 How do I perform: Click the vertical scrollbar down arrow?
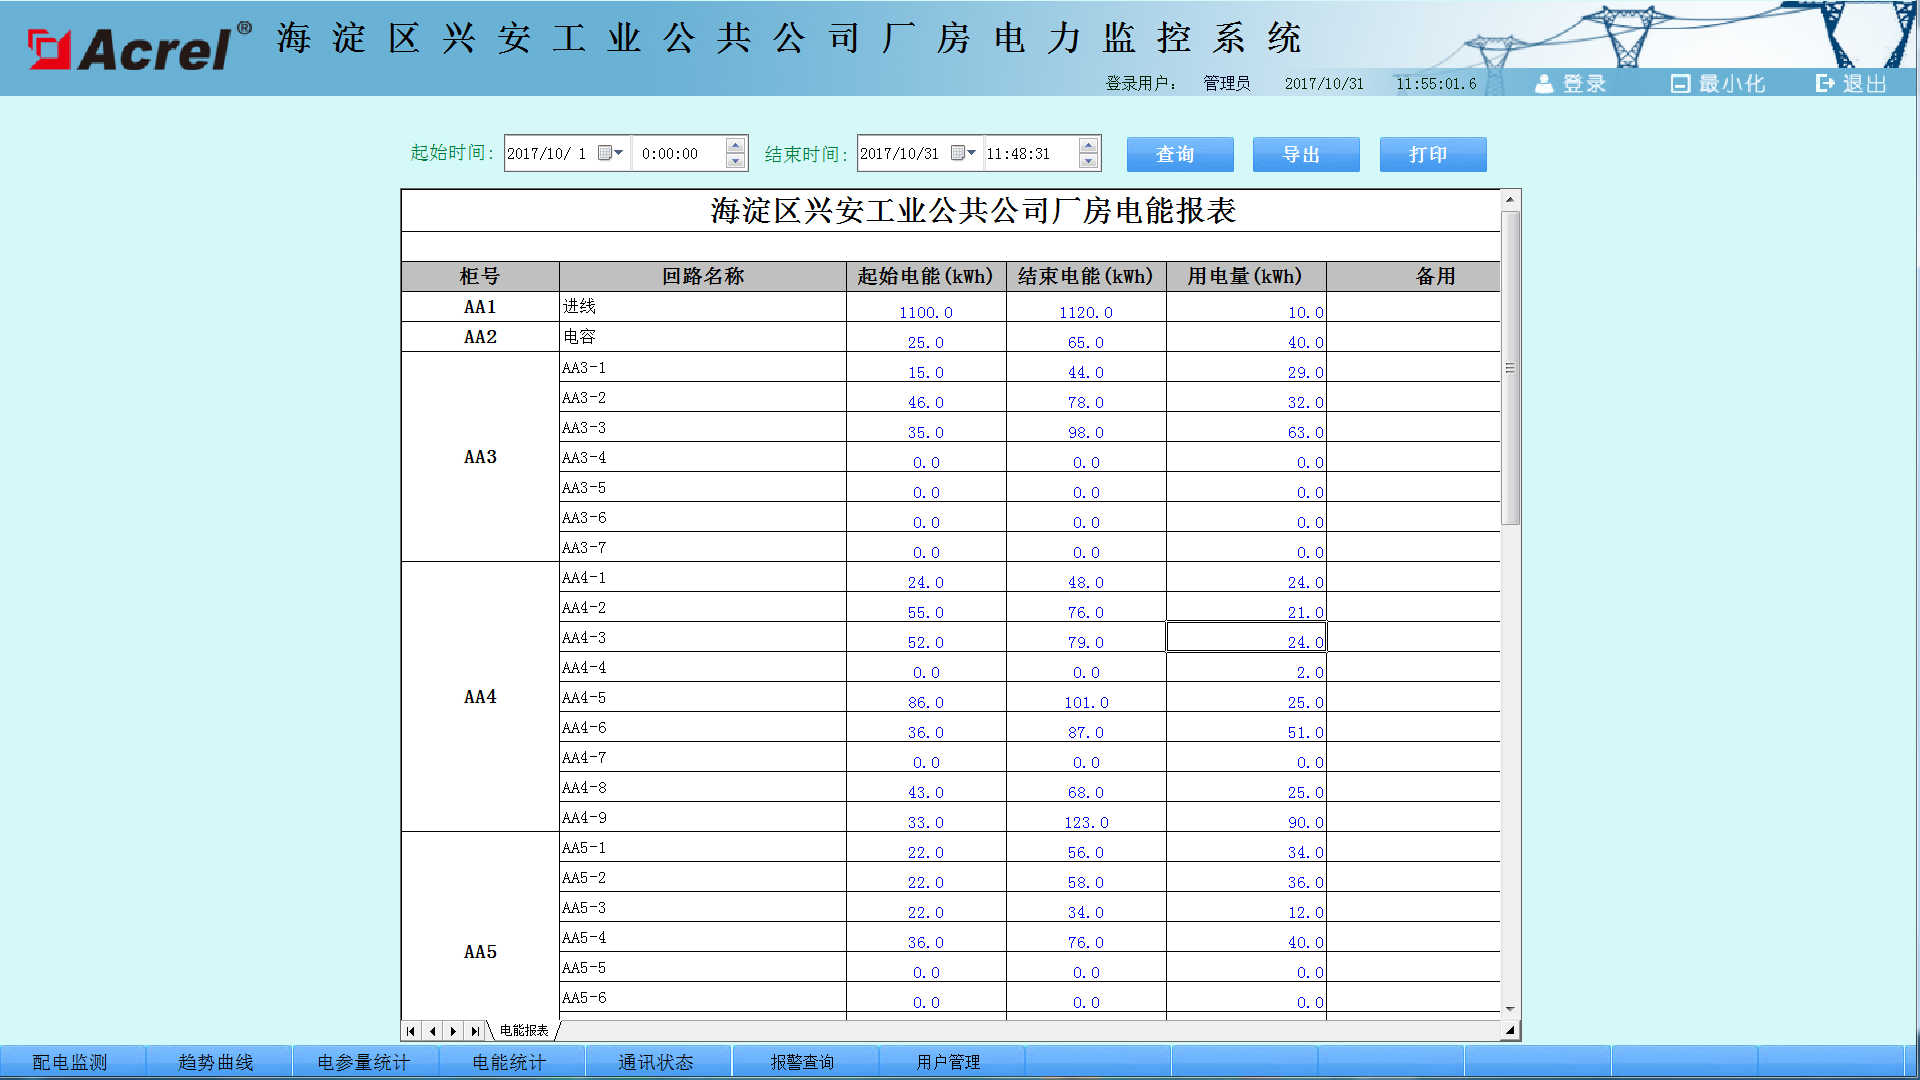1510,1009
